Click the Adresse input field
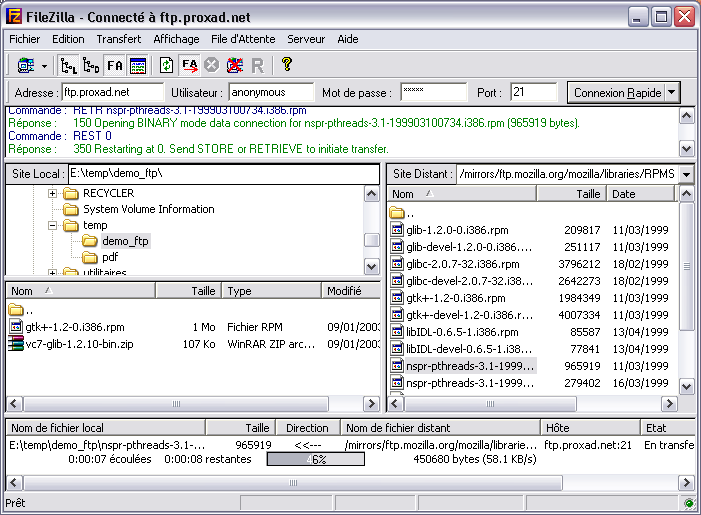The height and width of the screenshot is (515, 701). pyautogui.click(x=113, y=92)
